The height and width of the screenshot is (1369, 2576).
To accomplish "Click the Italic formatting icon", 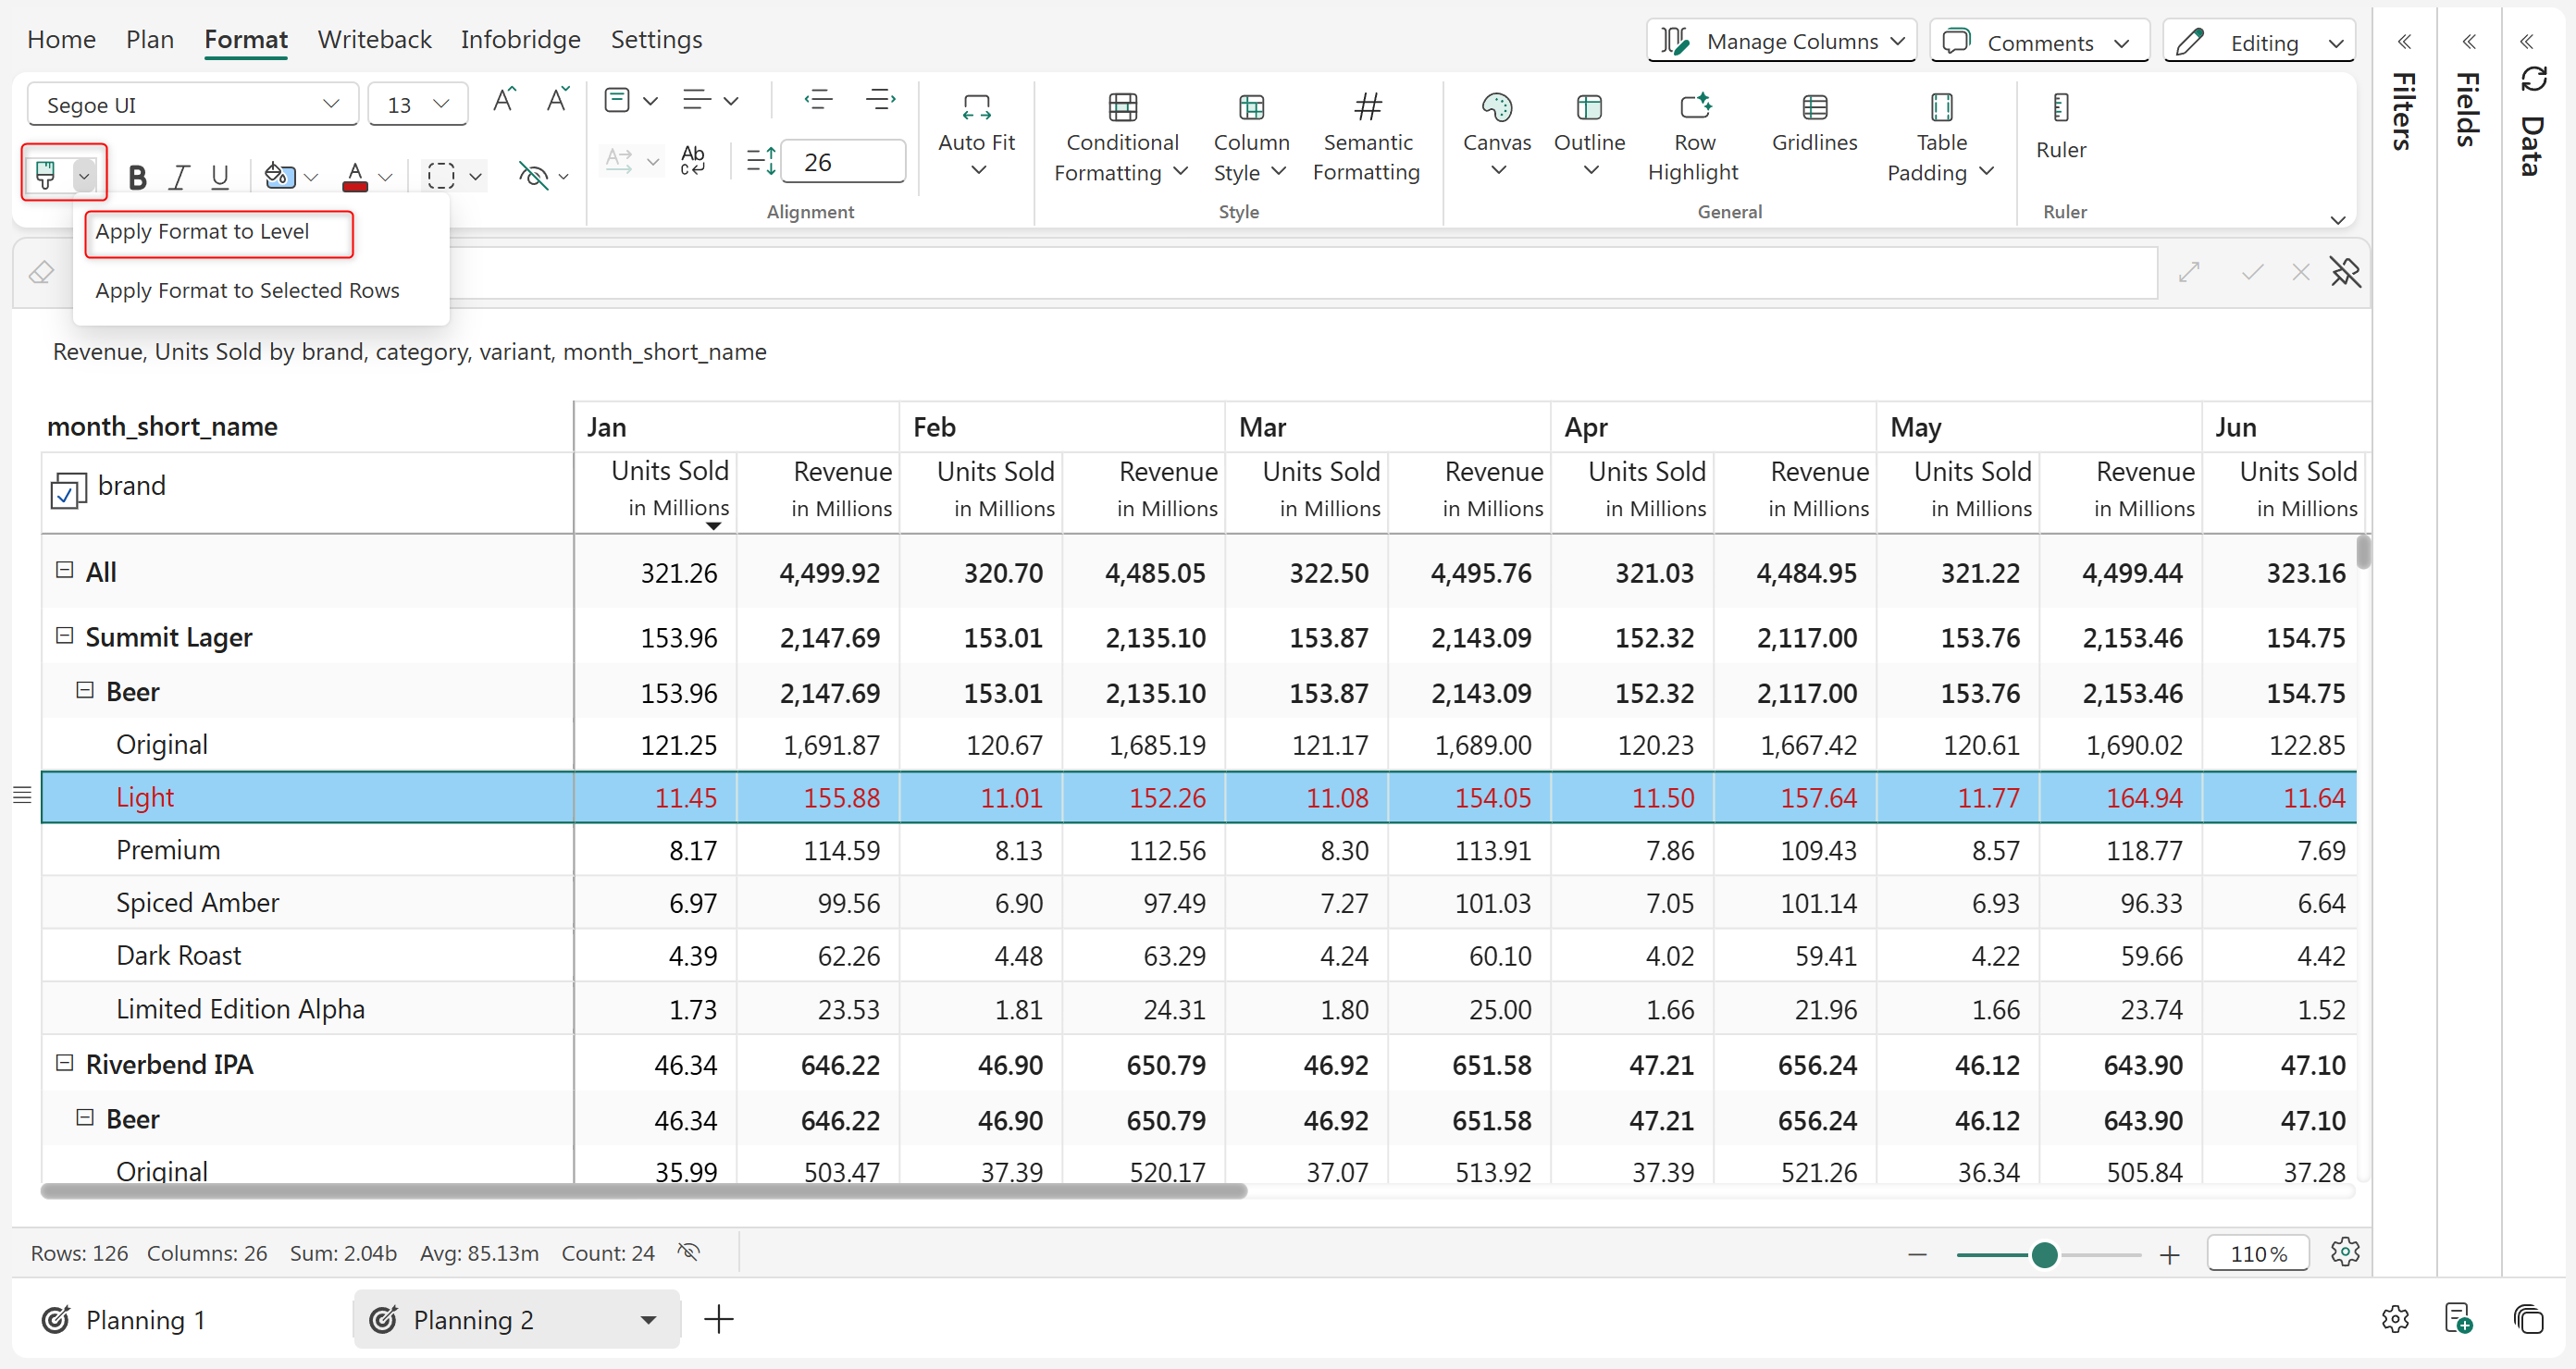I will [179, 177].
